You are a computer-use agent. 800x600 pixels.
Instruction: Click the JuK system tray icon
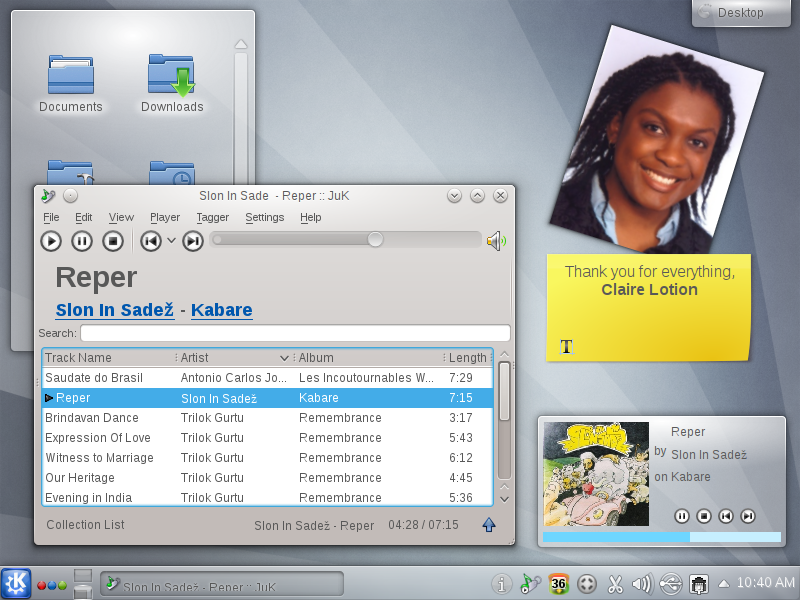coord(530,584)
